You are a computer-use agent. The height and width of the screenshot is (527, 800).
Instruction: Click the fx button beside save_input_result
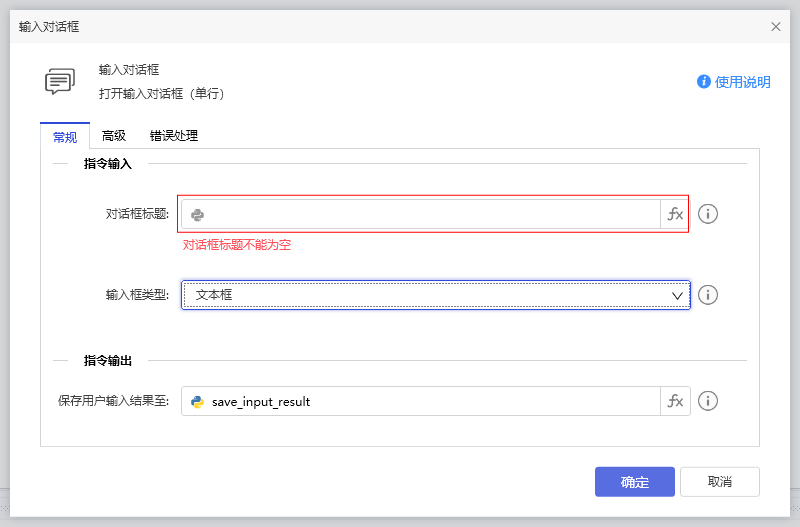[x=675, y=401]
